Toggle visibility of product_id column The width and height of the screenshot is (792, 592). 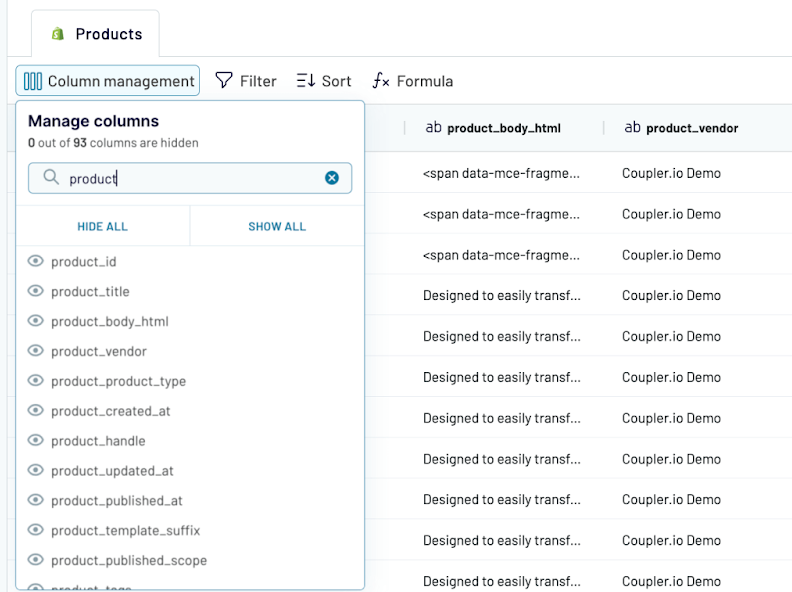click(x=35, y=261)
